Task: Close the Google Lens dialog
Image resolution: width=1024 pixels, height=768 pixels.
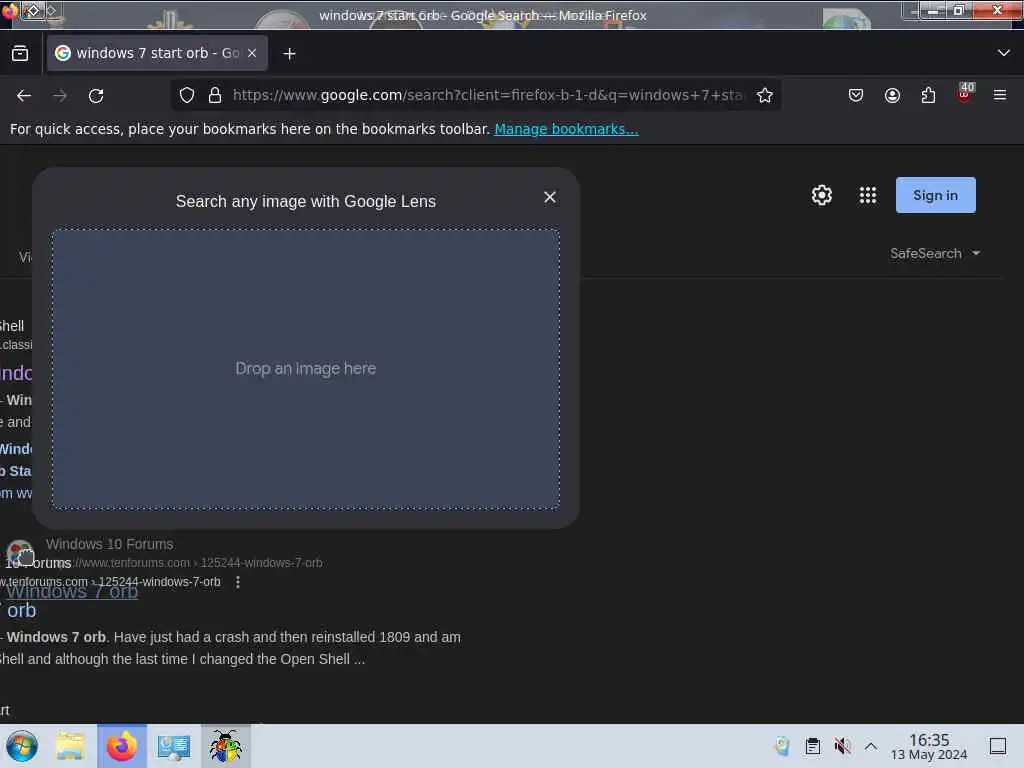Action: pos(550,197)
